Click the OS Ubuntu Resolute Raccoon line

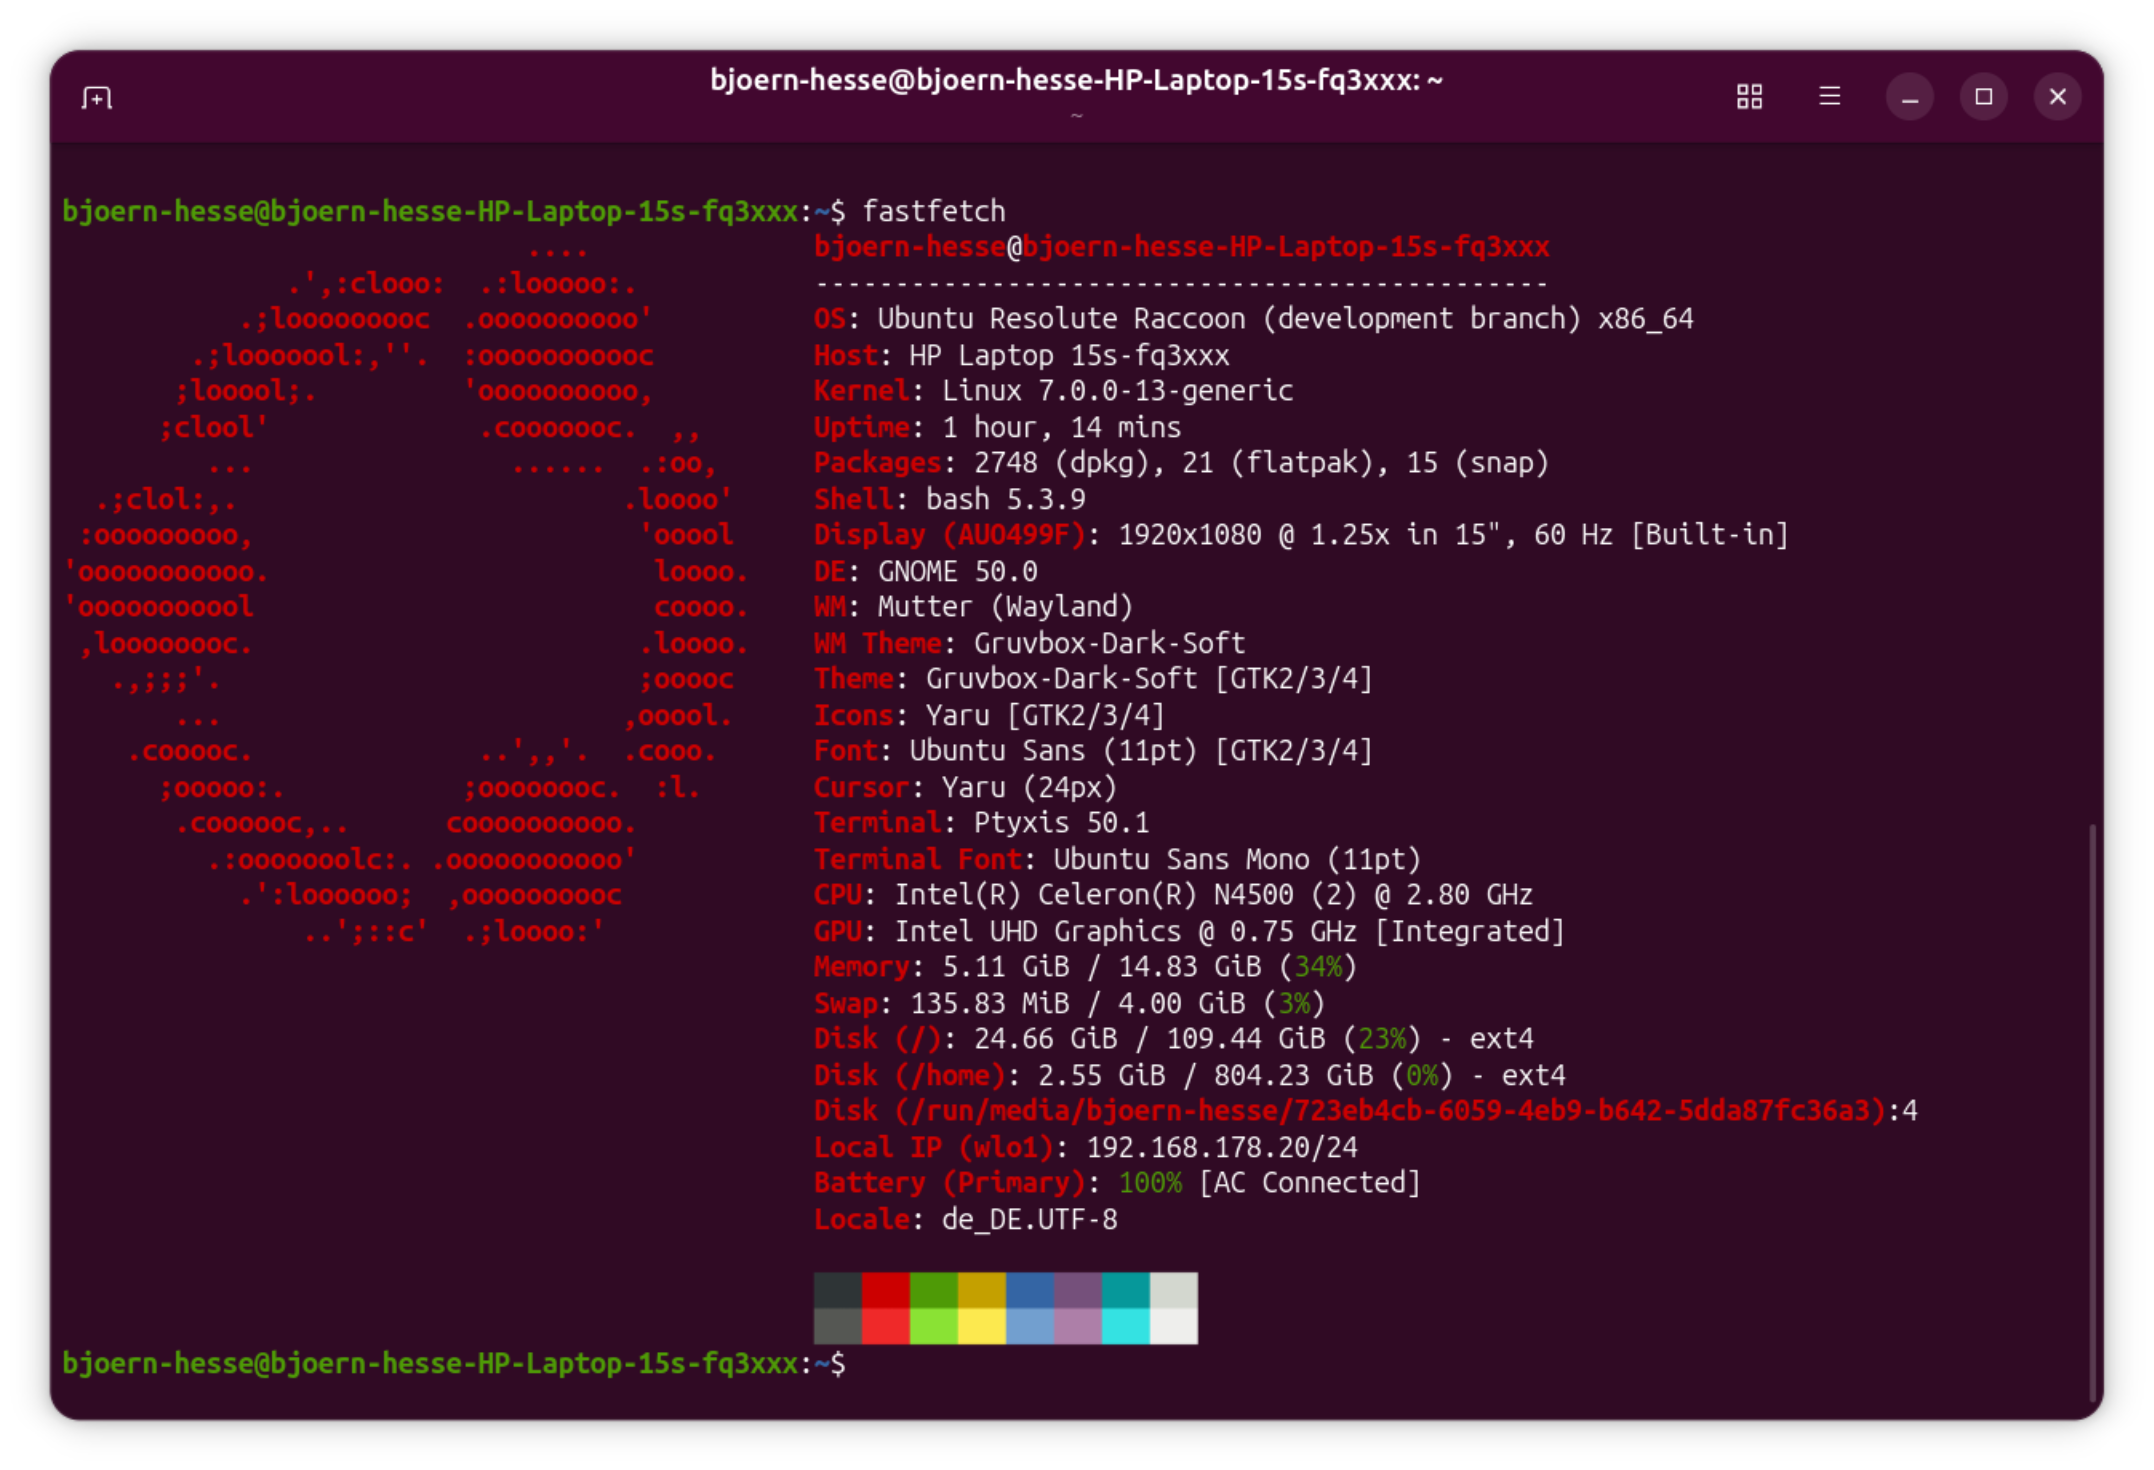click(x=1253, y=319)
